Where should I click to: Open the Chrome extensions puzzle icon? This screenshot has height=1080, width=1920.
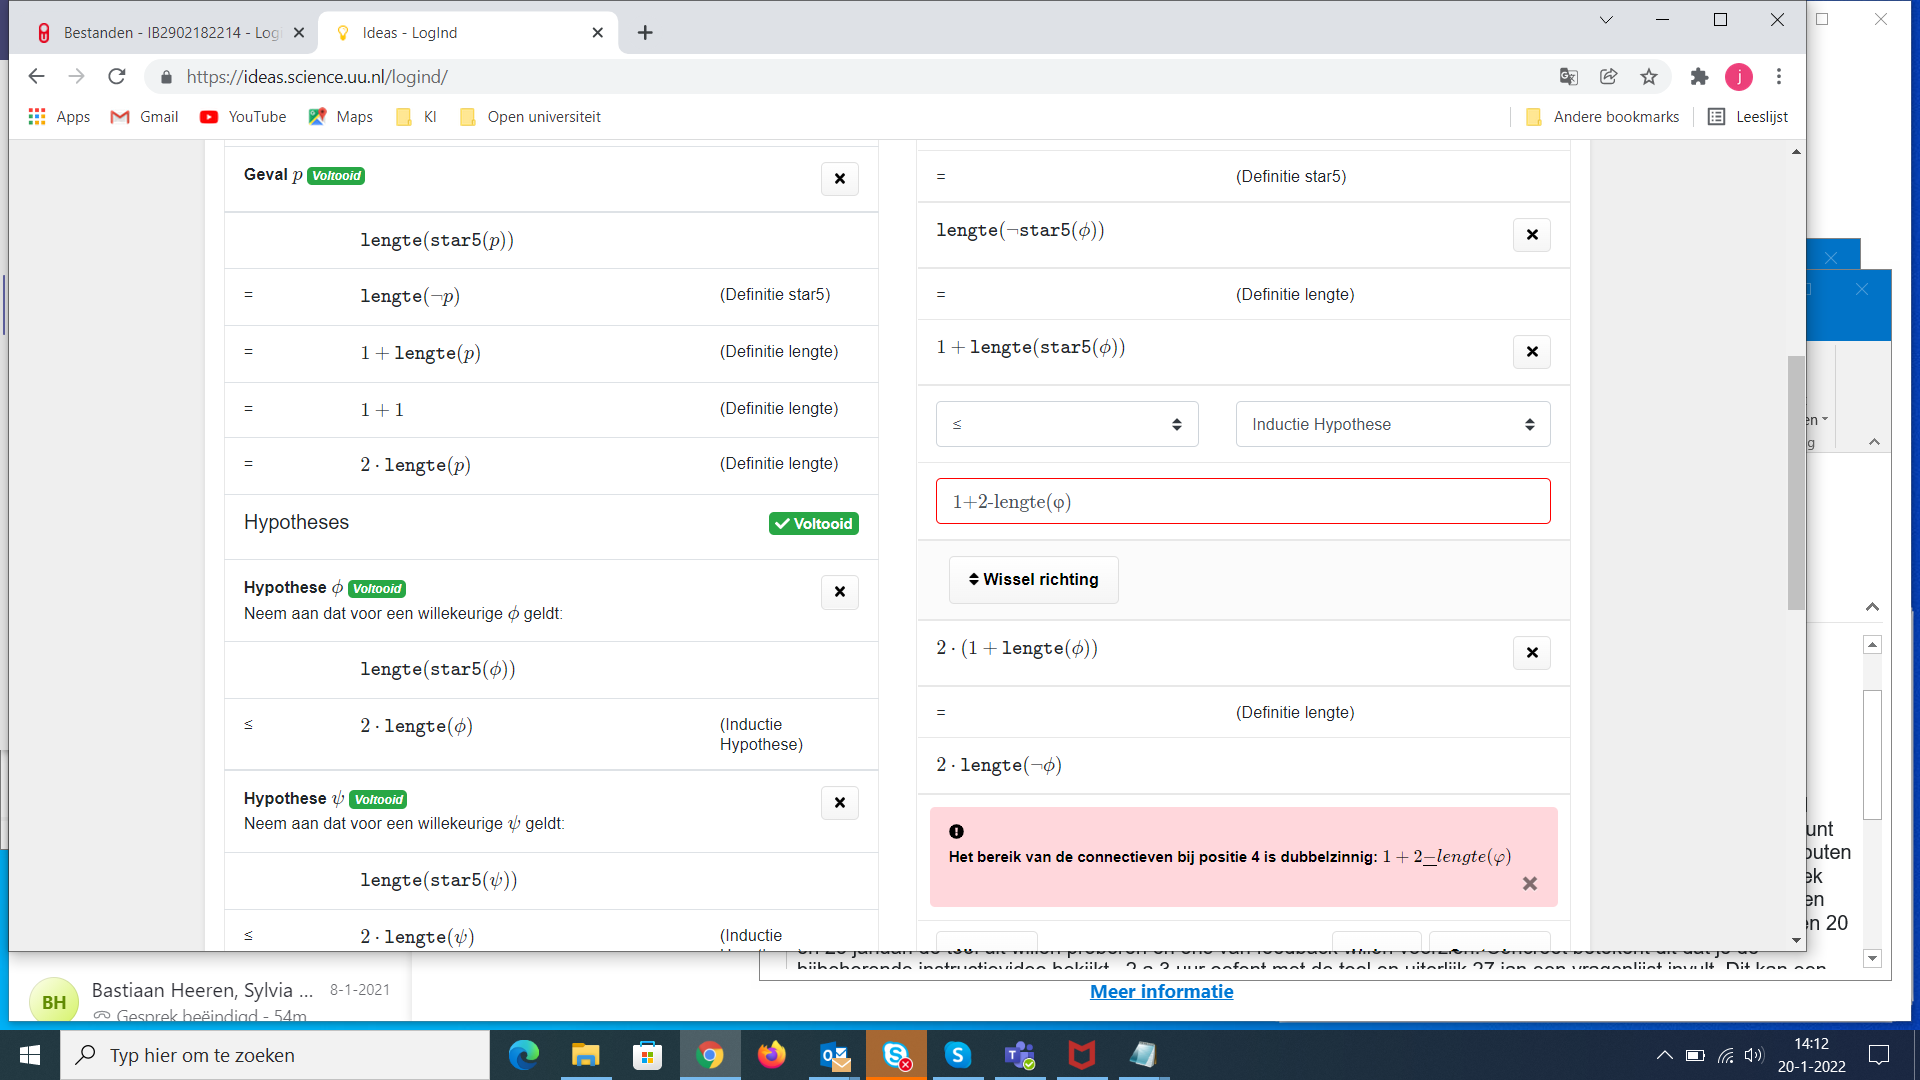point(1699,77)
